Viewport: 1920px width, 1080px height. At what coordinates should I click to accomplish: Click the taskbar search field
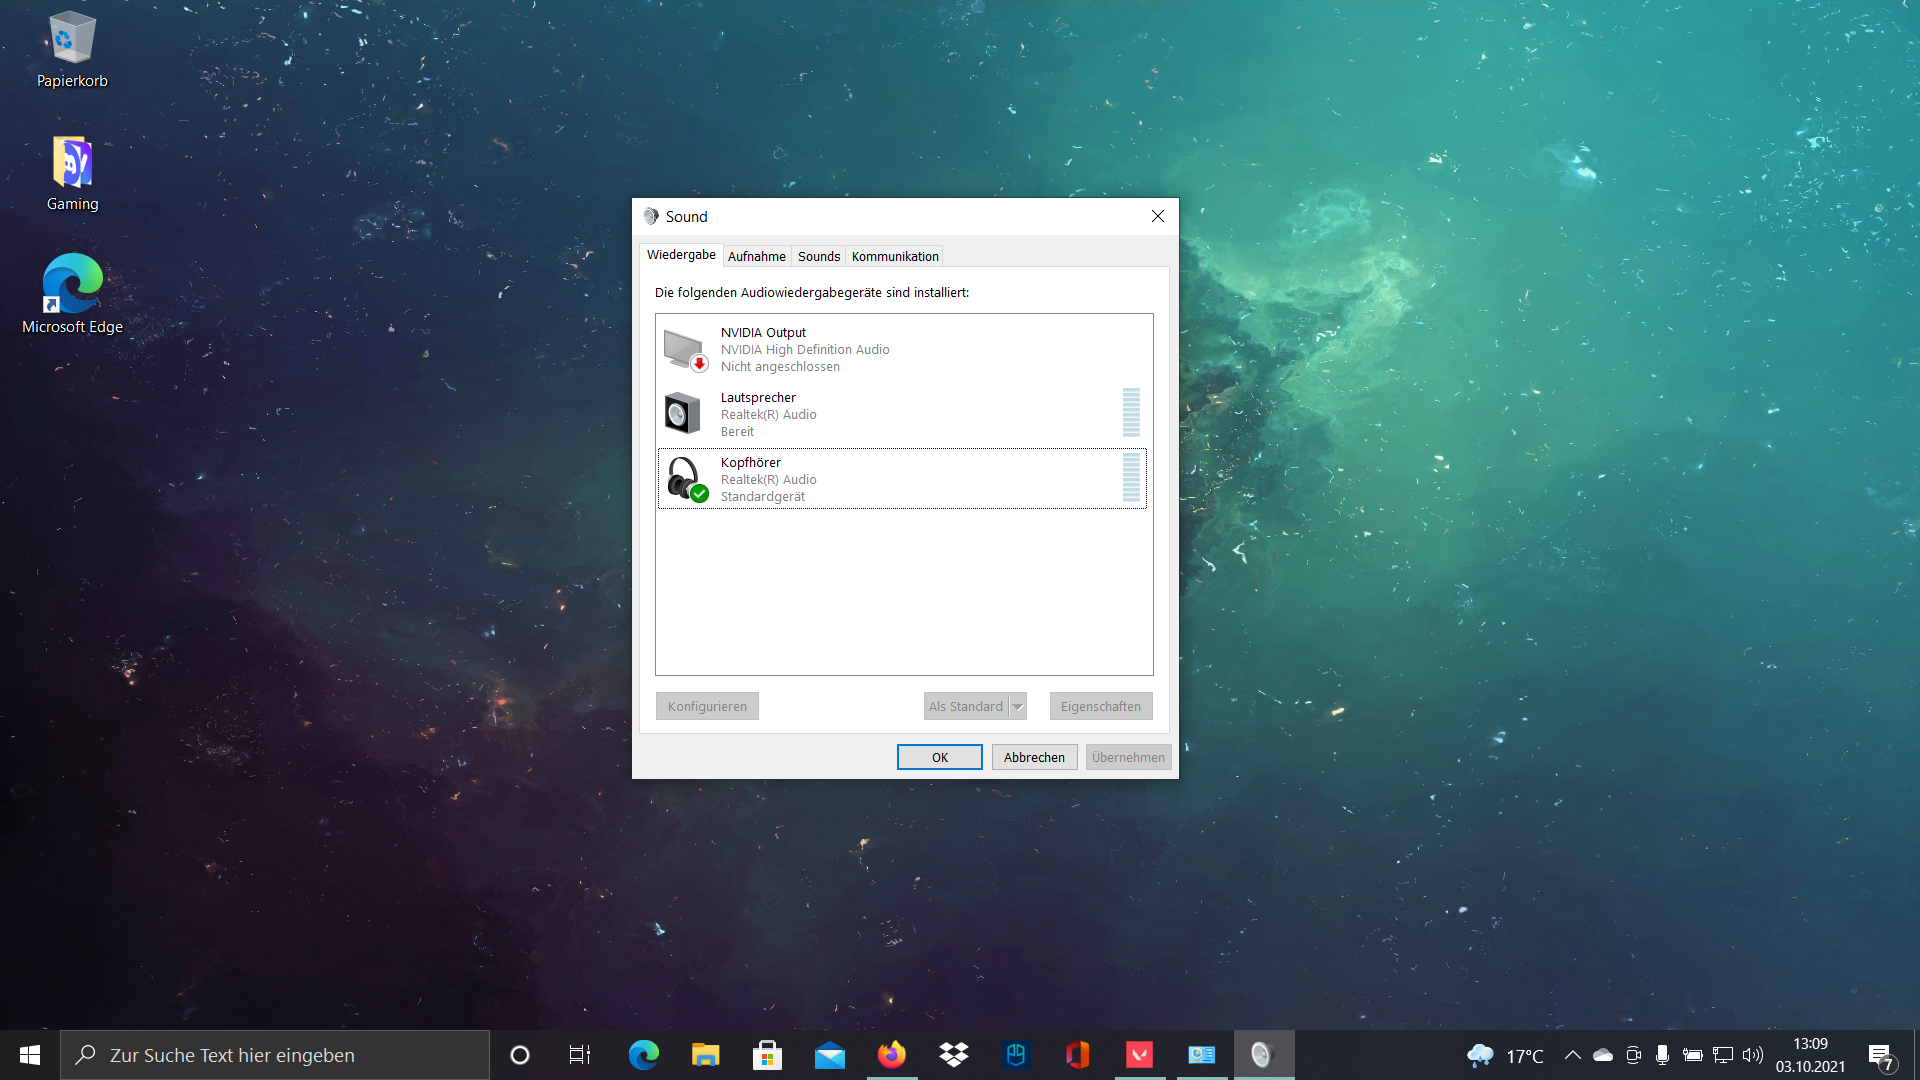click(x=275, y=1055)
